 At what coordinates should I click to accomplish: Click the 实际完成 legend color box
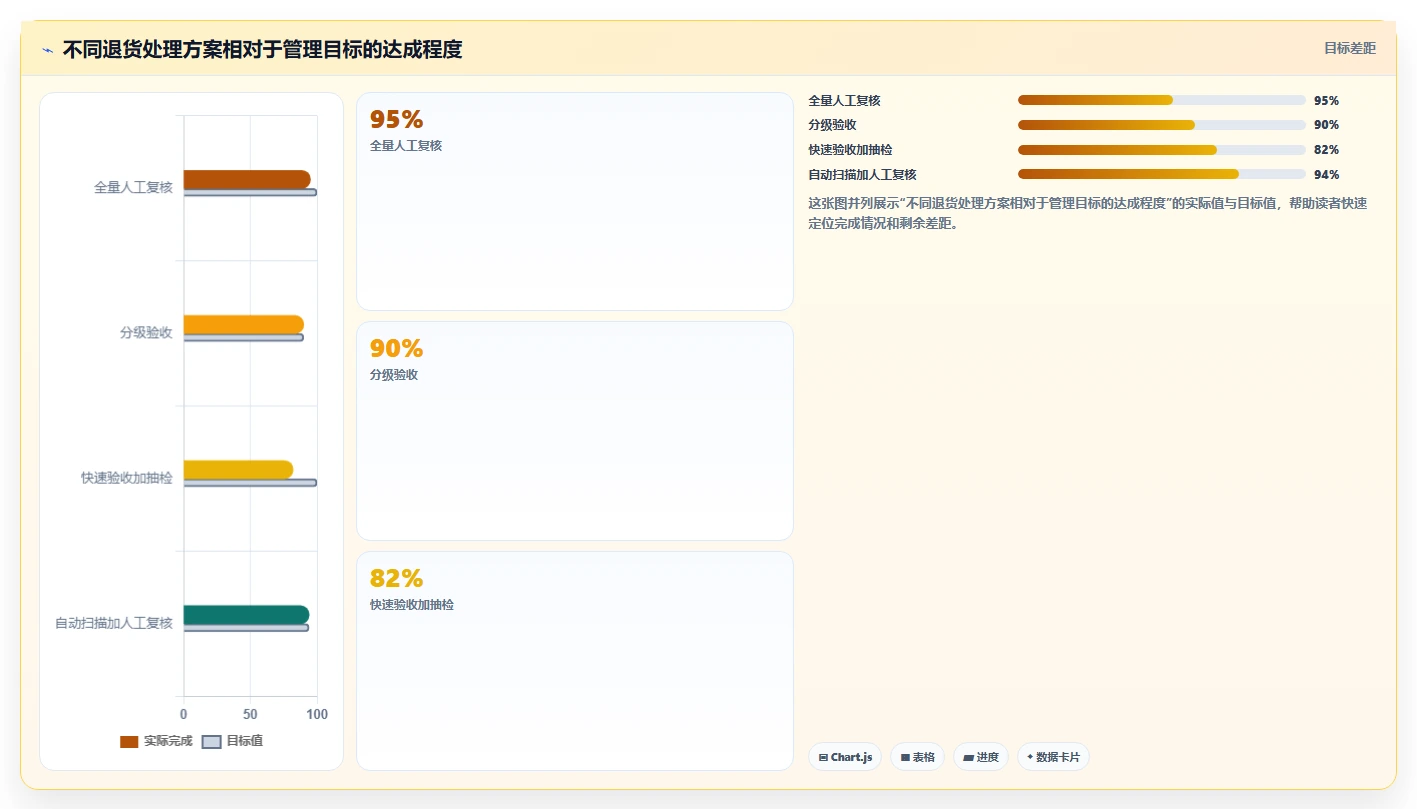(x=129, y=742)
